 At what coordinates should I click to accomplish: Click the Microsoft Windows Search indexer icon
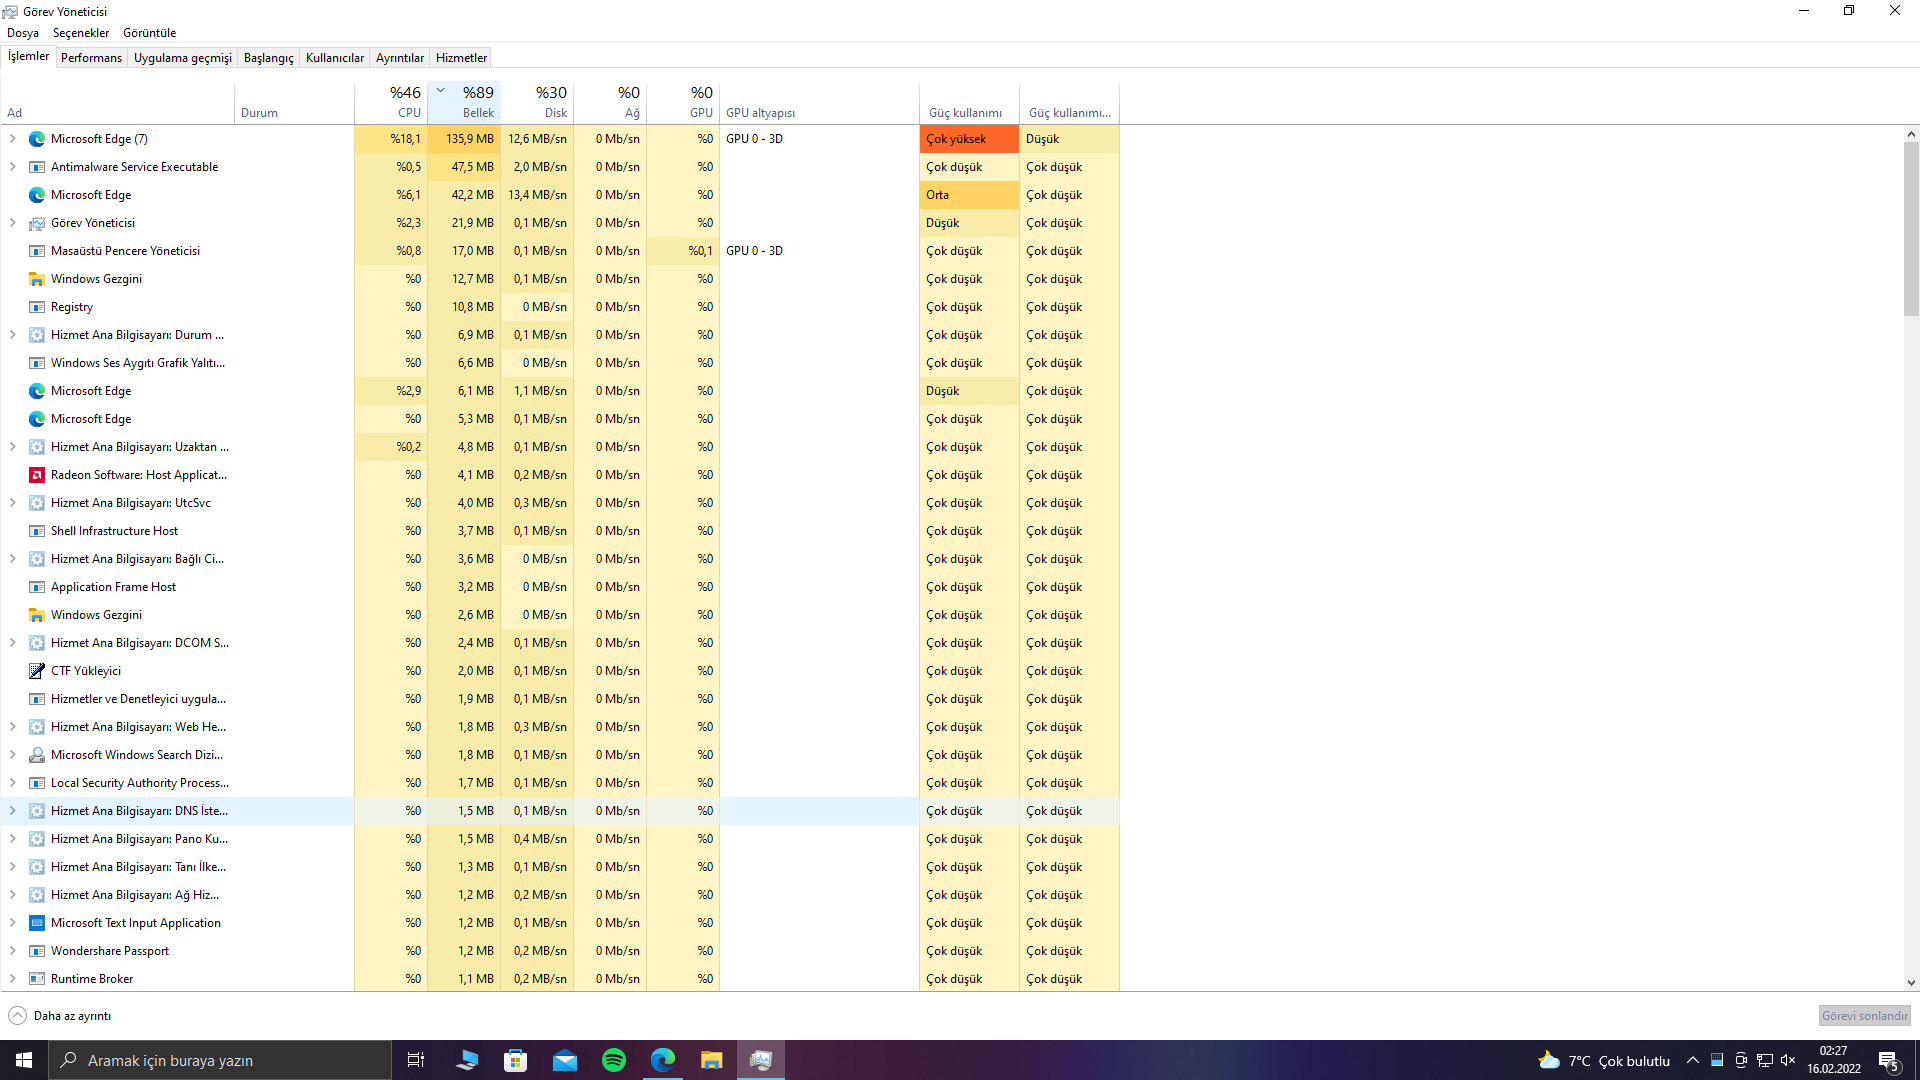point(37,755)
